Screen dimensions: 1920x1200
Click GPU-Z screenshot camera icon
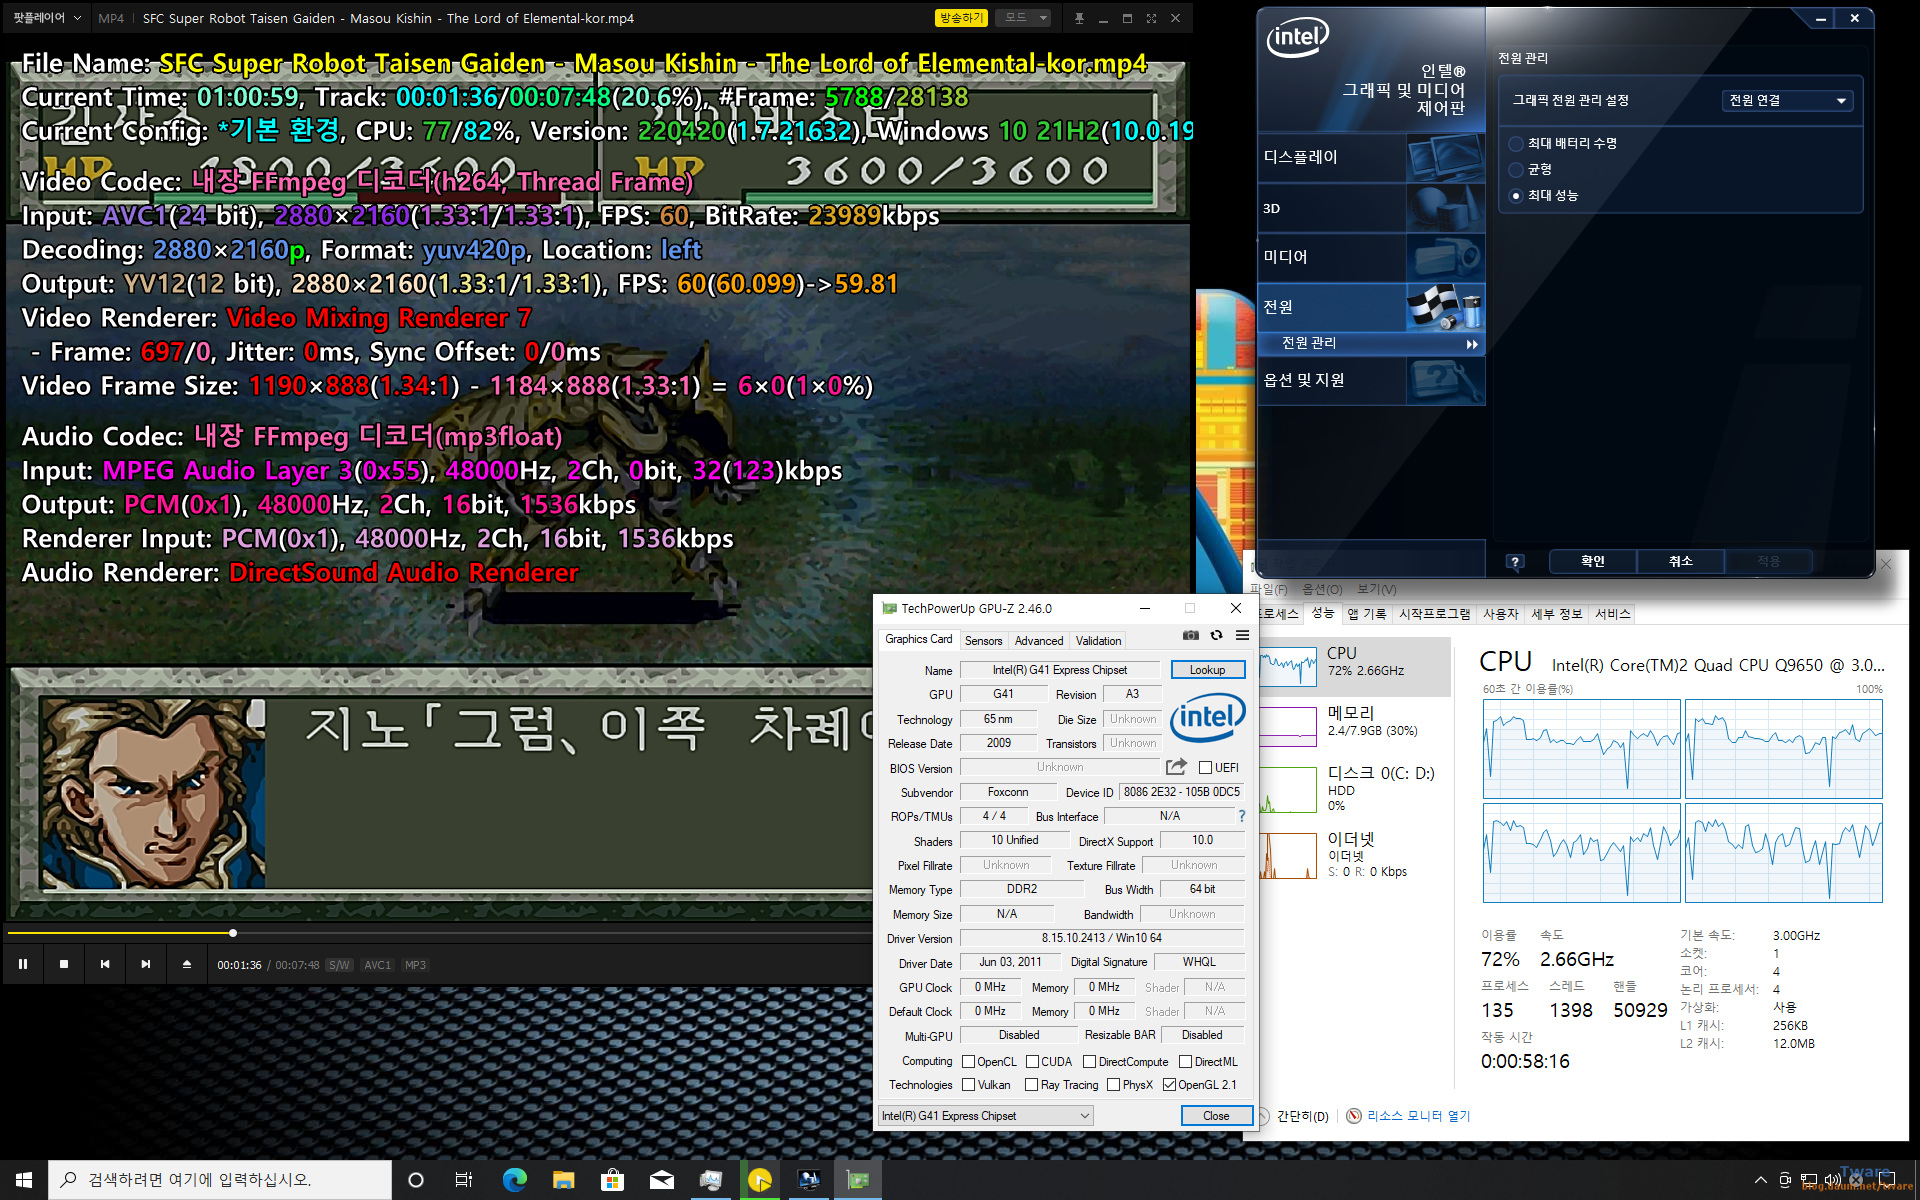click(1190, 636)
